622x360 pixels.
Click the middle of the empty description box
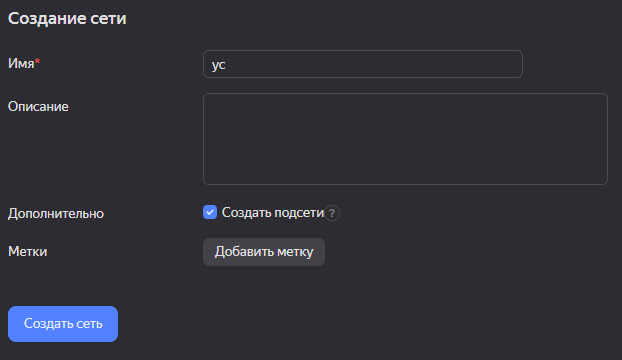point(405,139)
